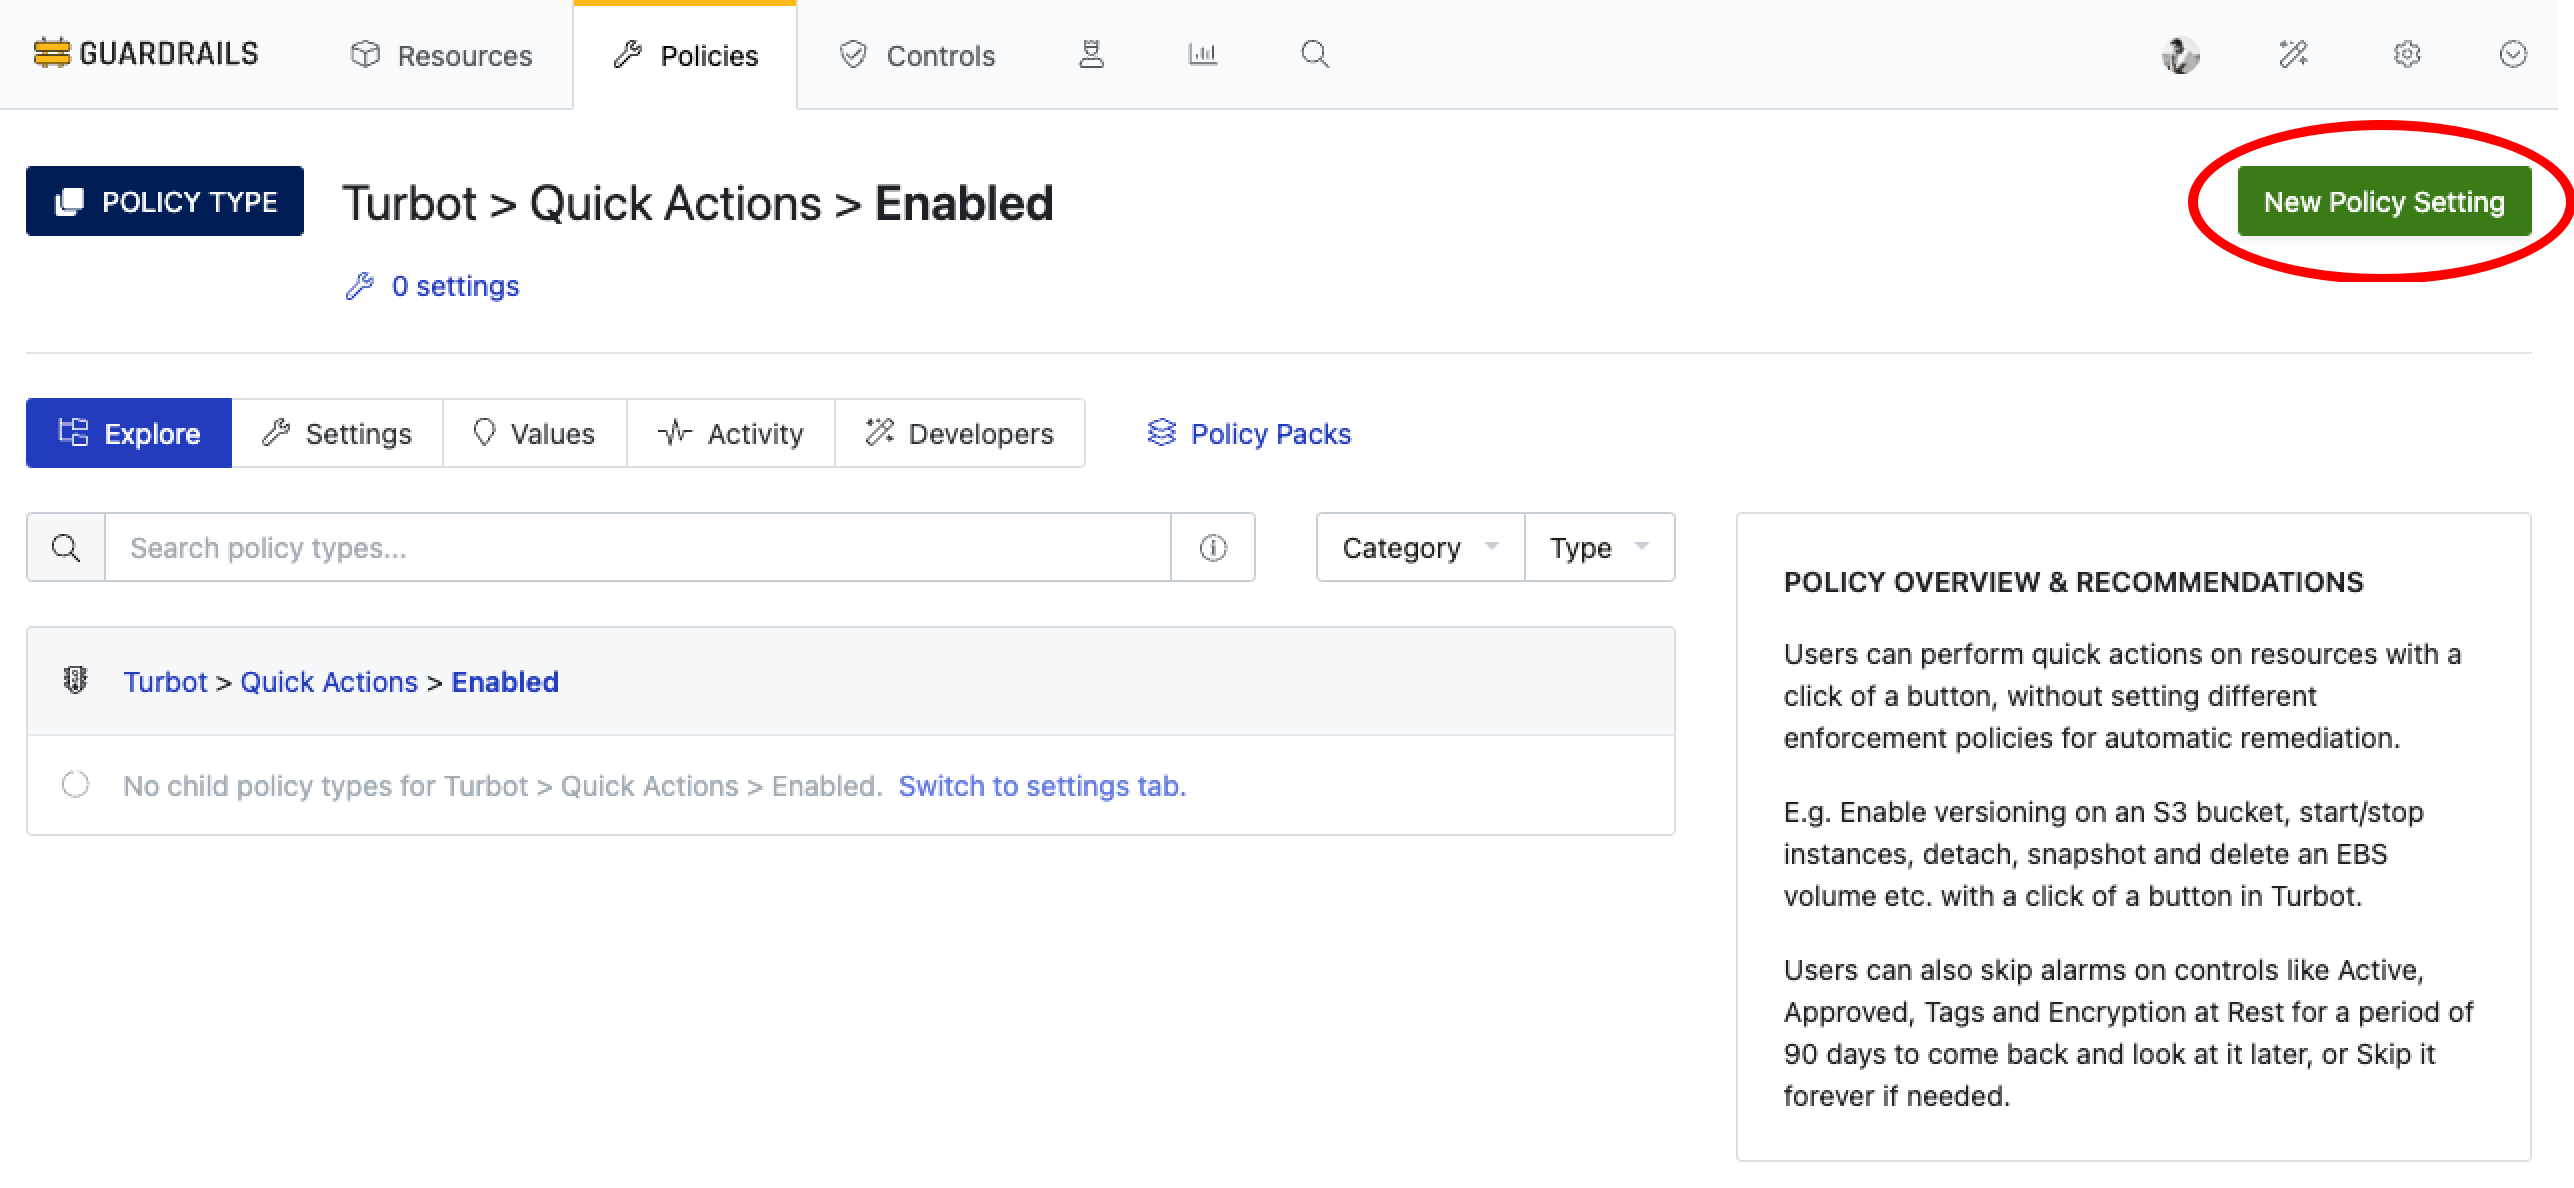Switch to the Activity tab
2574x1188 pixels.
(731, 433)
